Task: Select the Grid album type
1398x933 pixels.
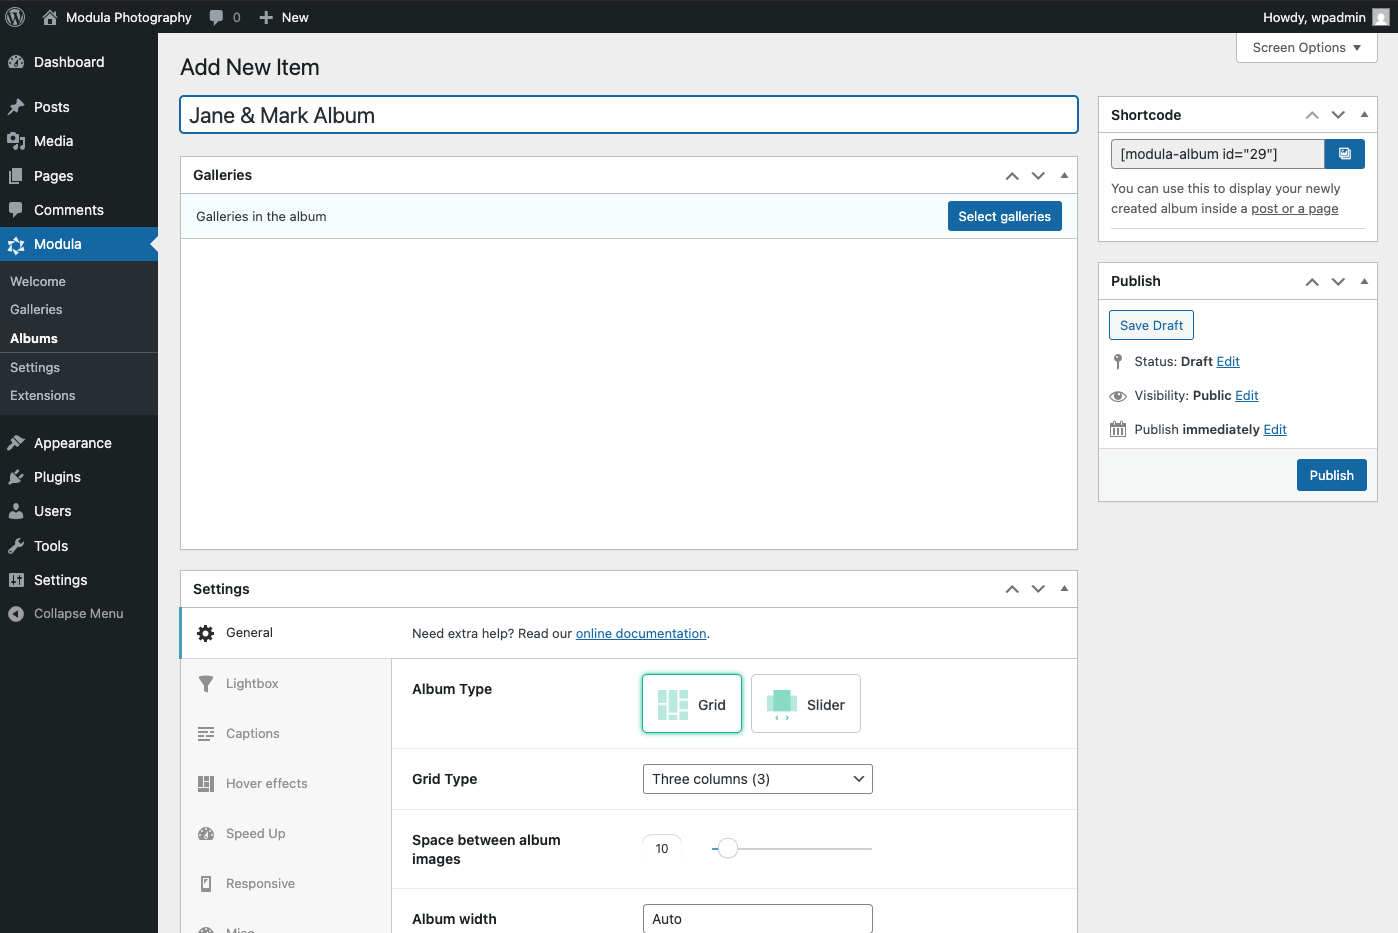Action: (691, 704)
